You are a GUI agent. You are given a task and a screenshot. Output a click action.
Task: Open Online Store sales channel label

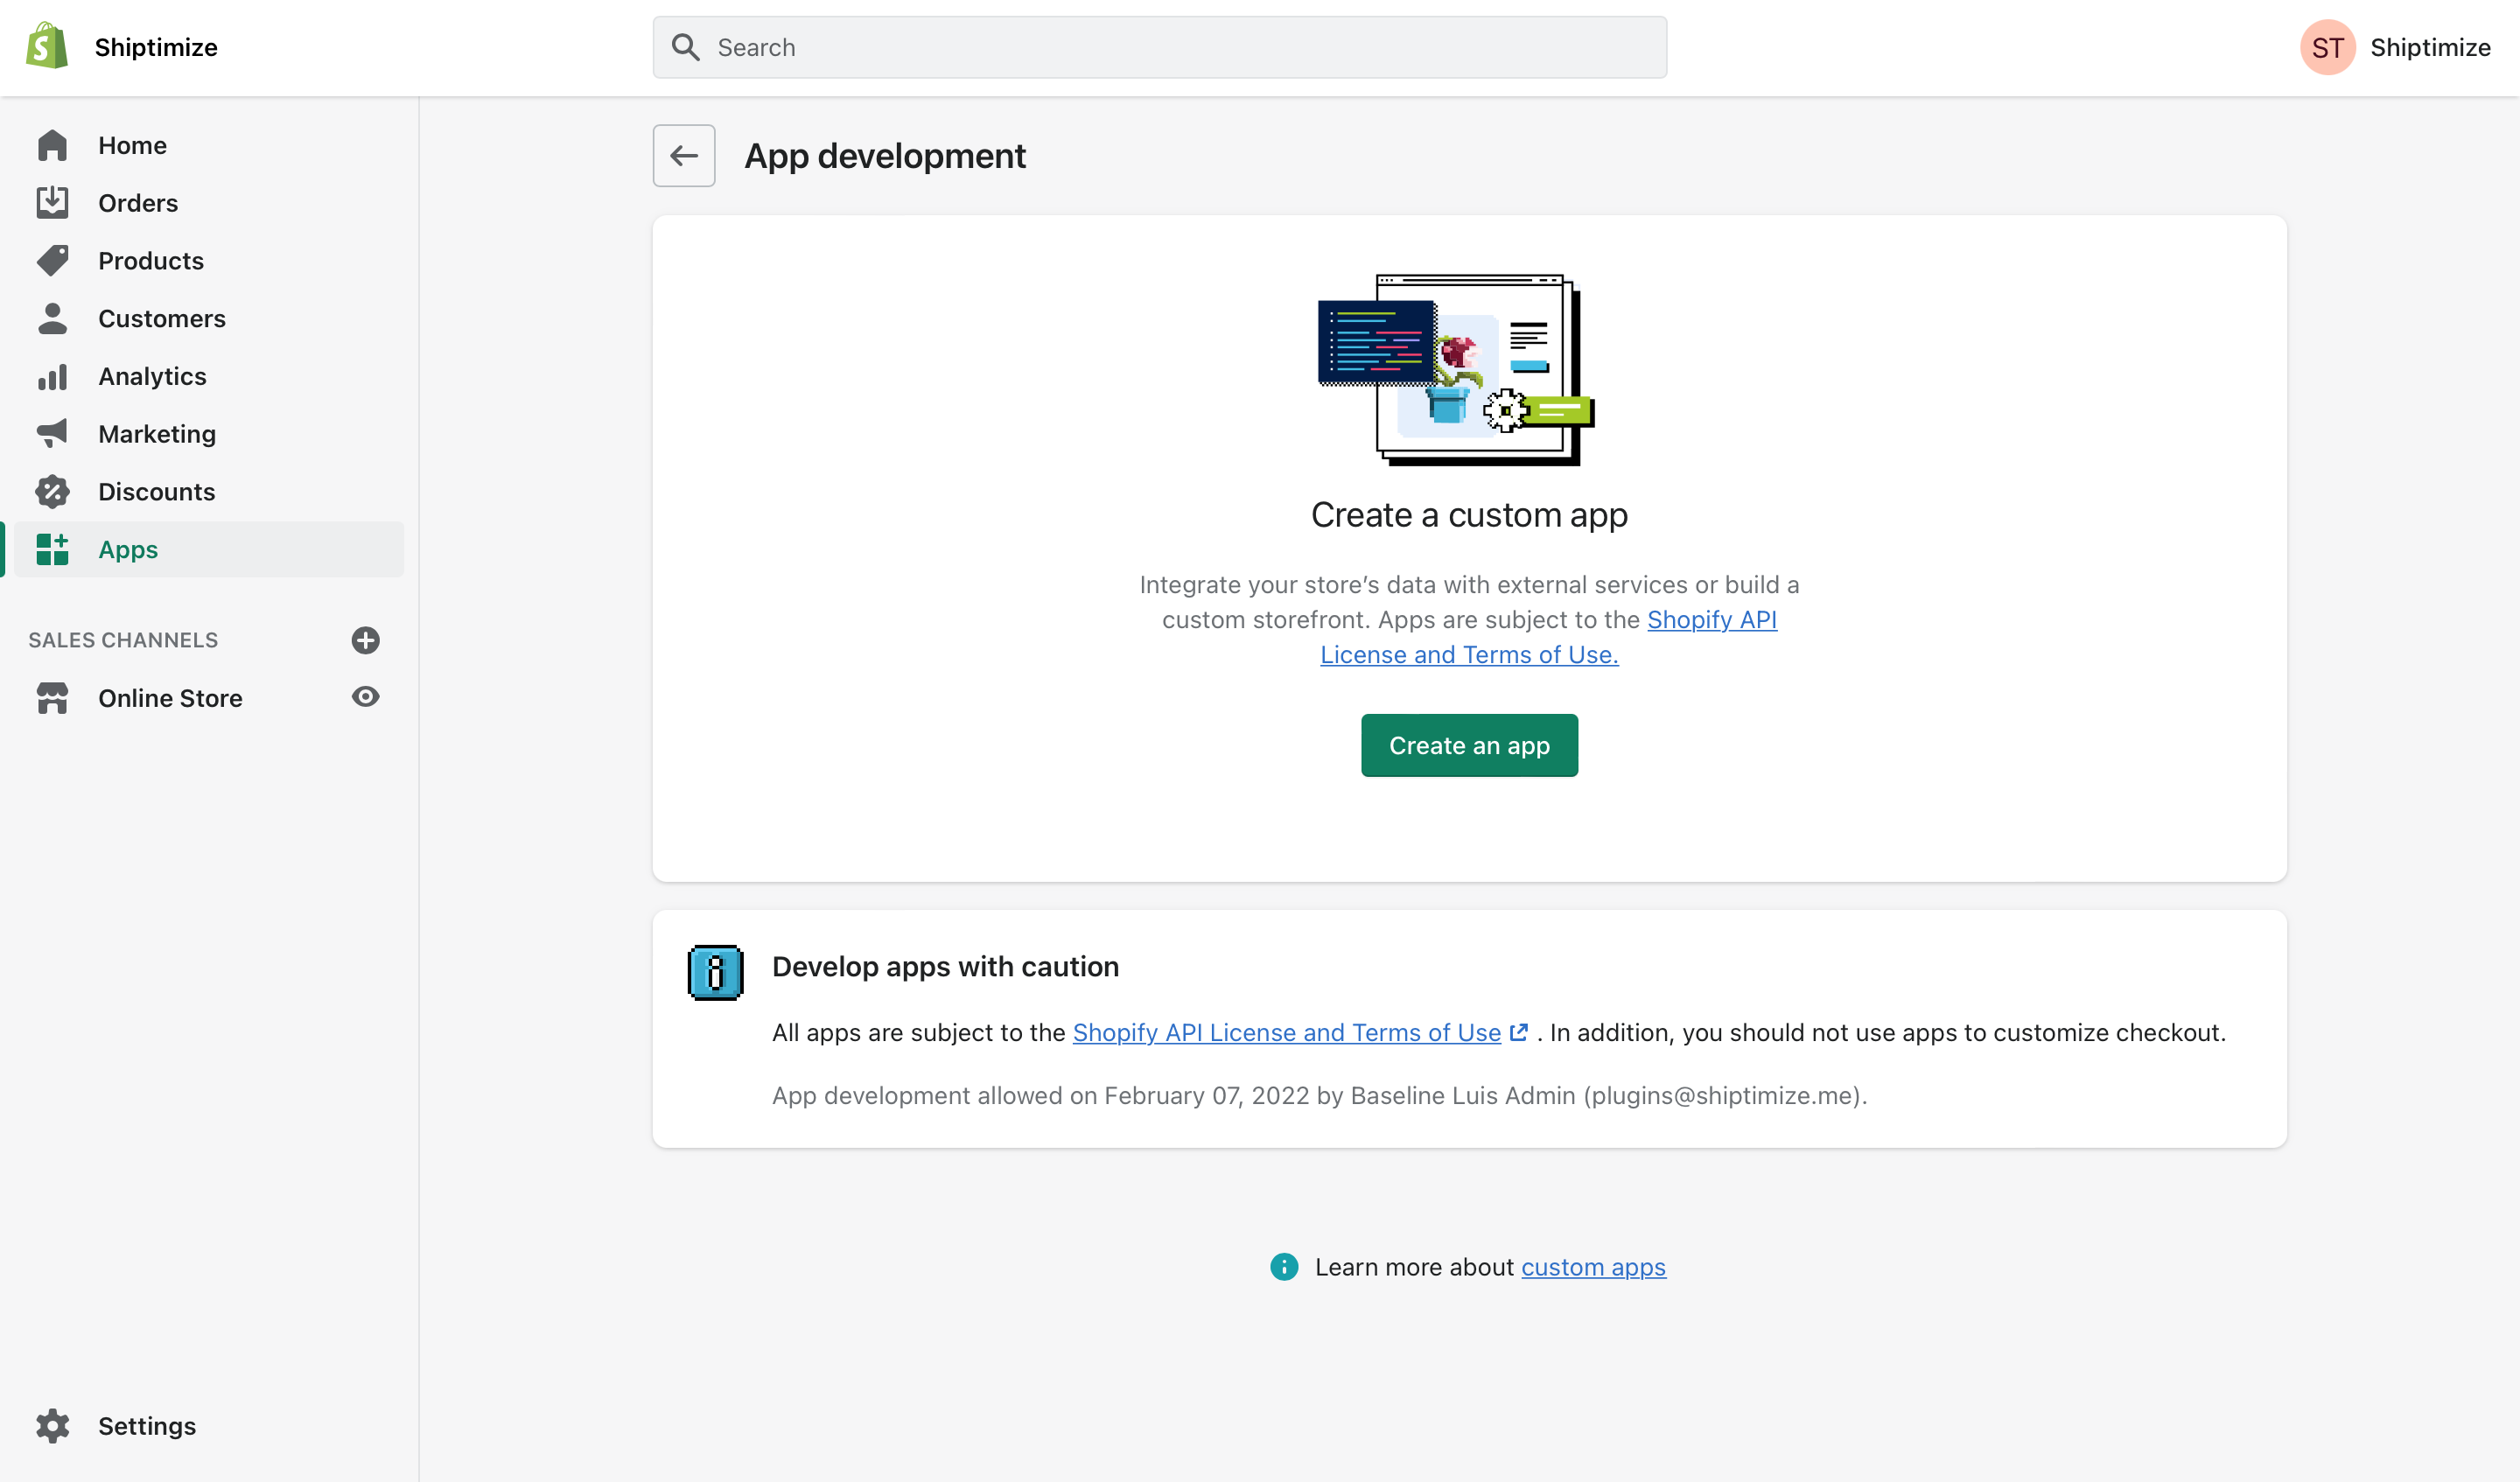(170, 698)
